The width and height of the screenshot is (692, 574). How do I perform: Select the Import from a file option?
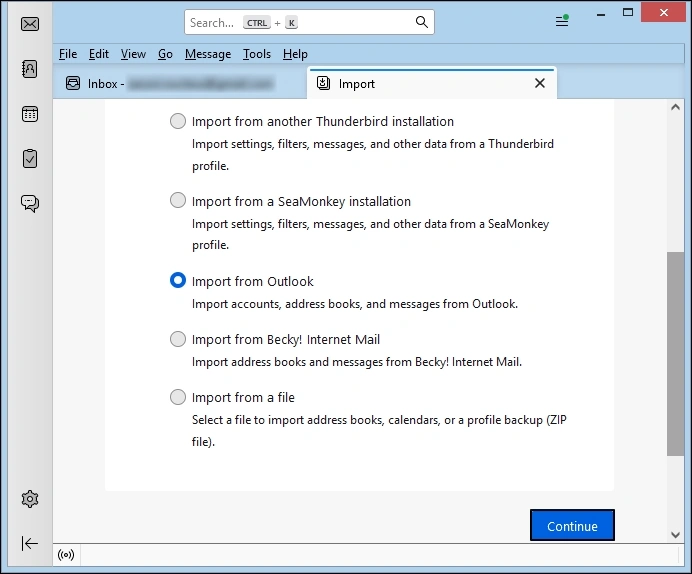pos(178,397)
